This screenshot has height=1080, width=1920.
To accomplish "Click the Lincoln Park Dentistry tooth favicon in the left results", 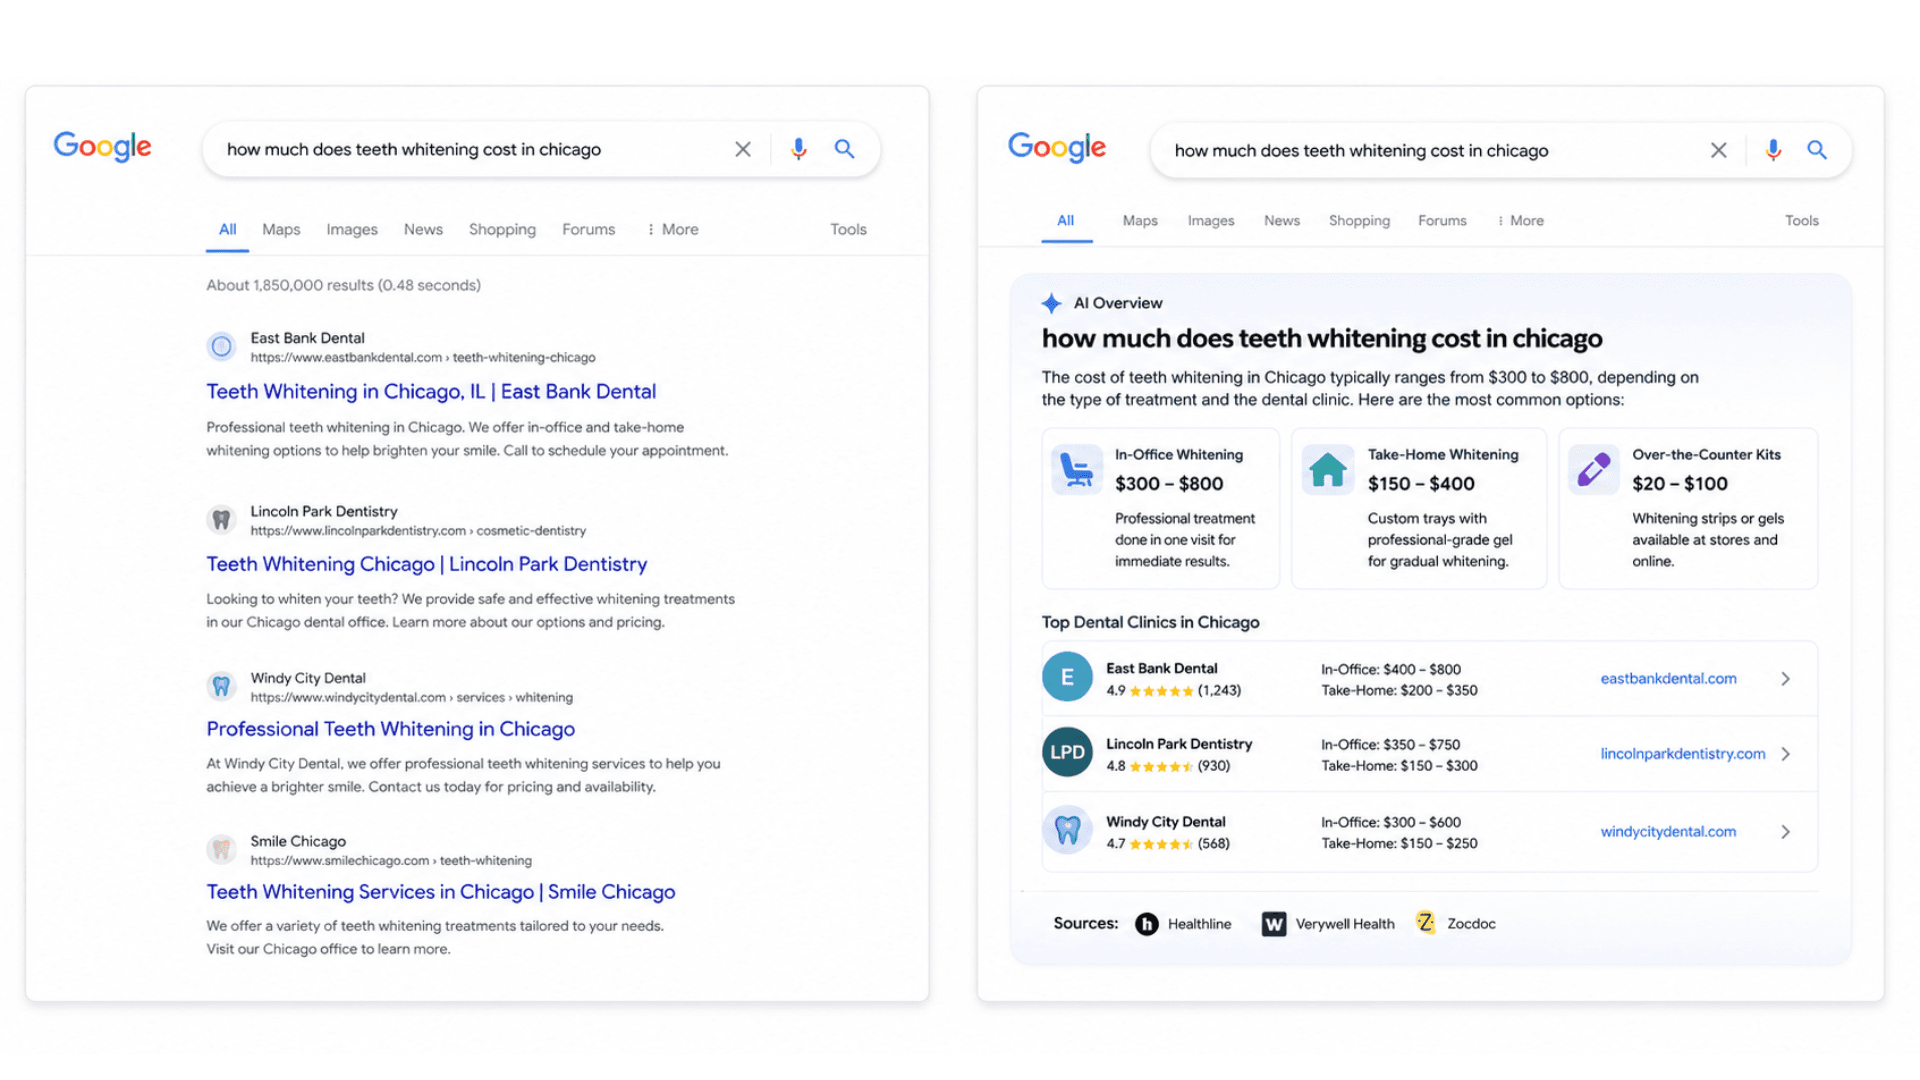I will coord(221,520).
